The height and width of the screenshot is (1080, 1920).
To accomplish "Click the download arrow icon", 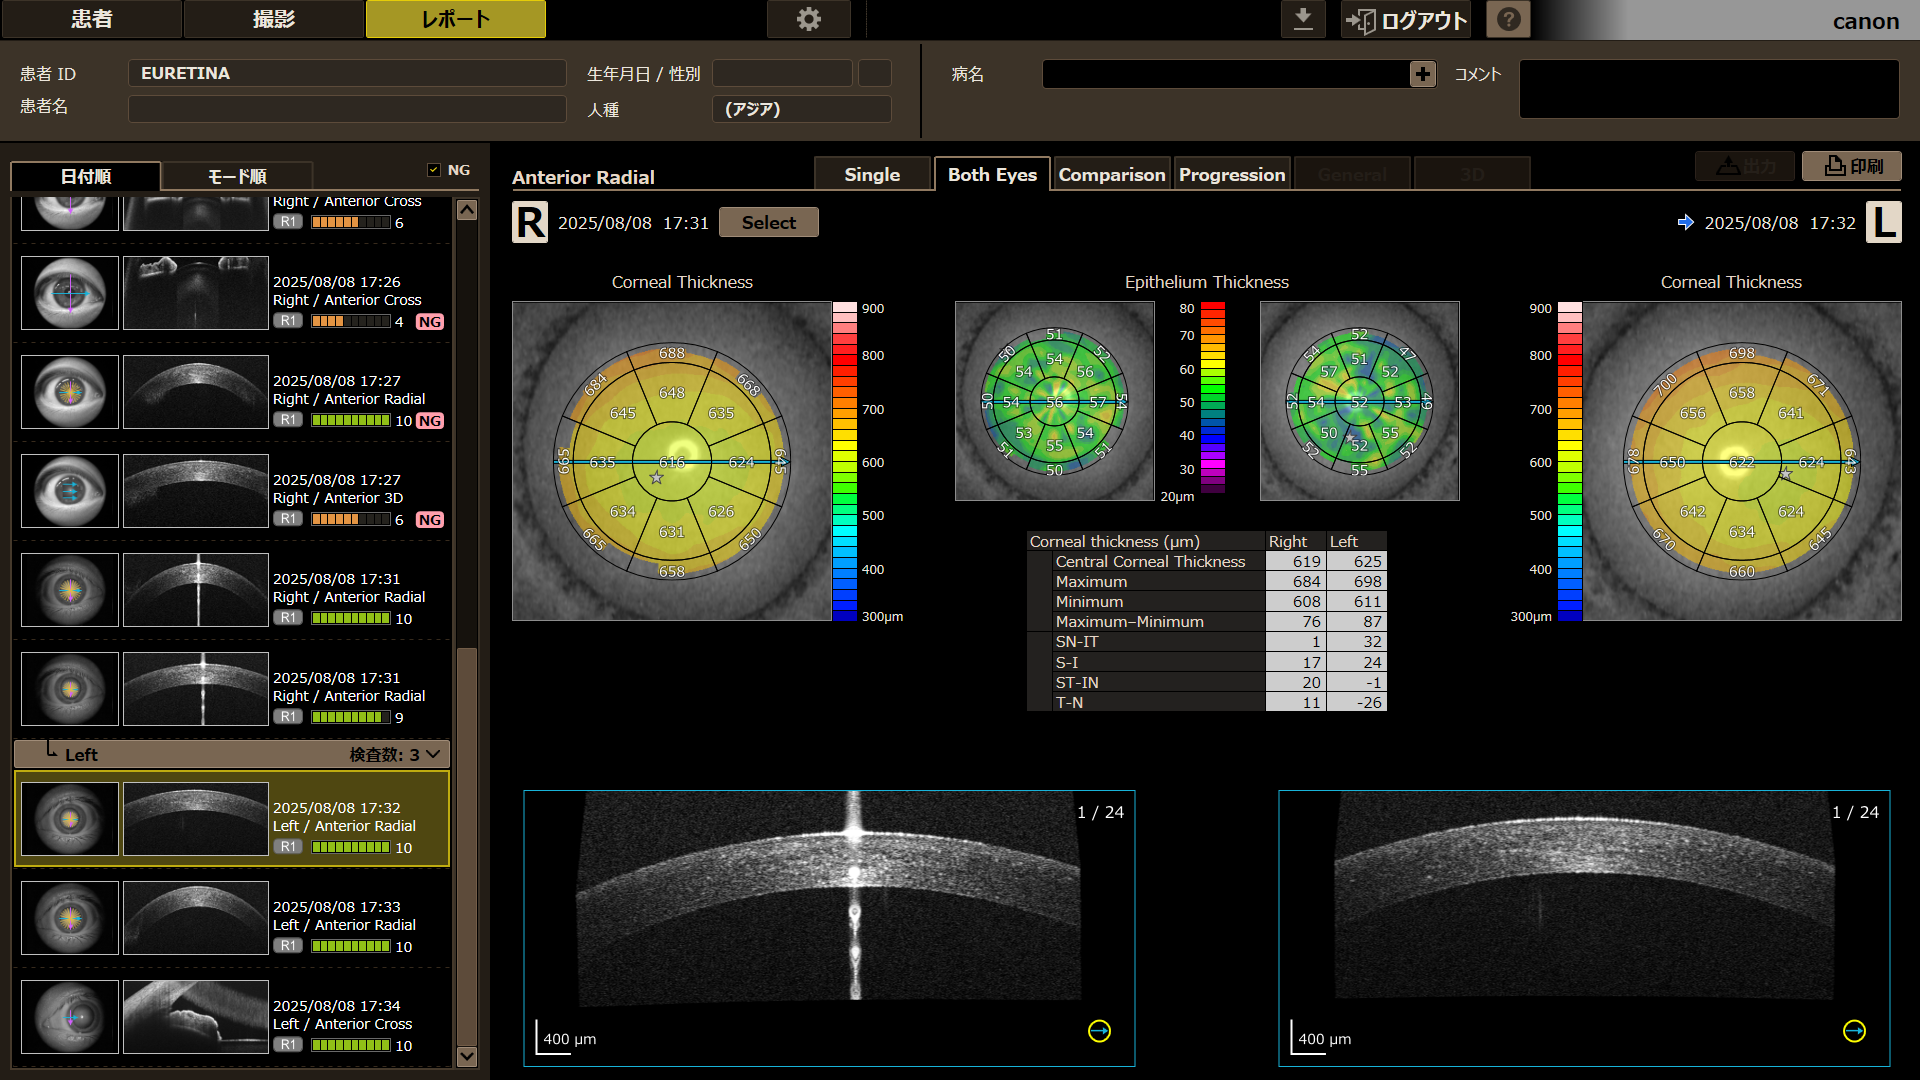I will click(1303, 19).
